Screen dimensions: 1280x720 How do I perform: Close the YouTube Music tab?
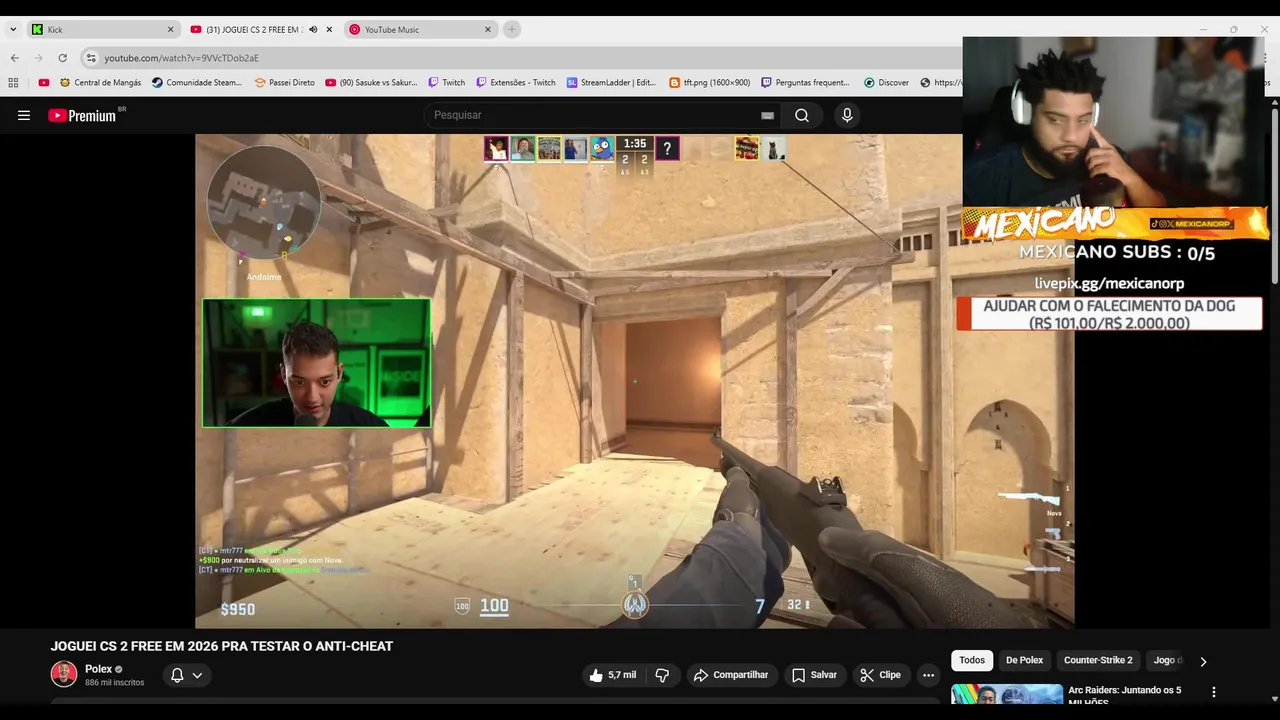click(488, 29)
